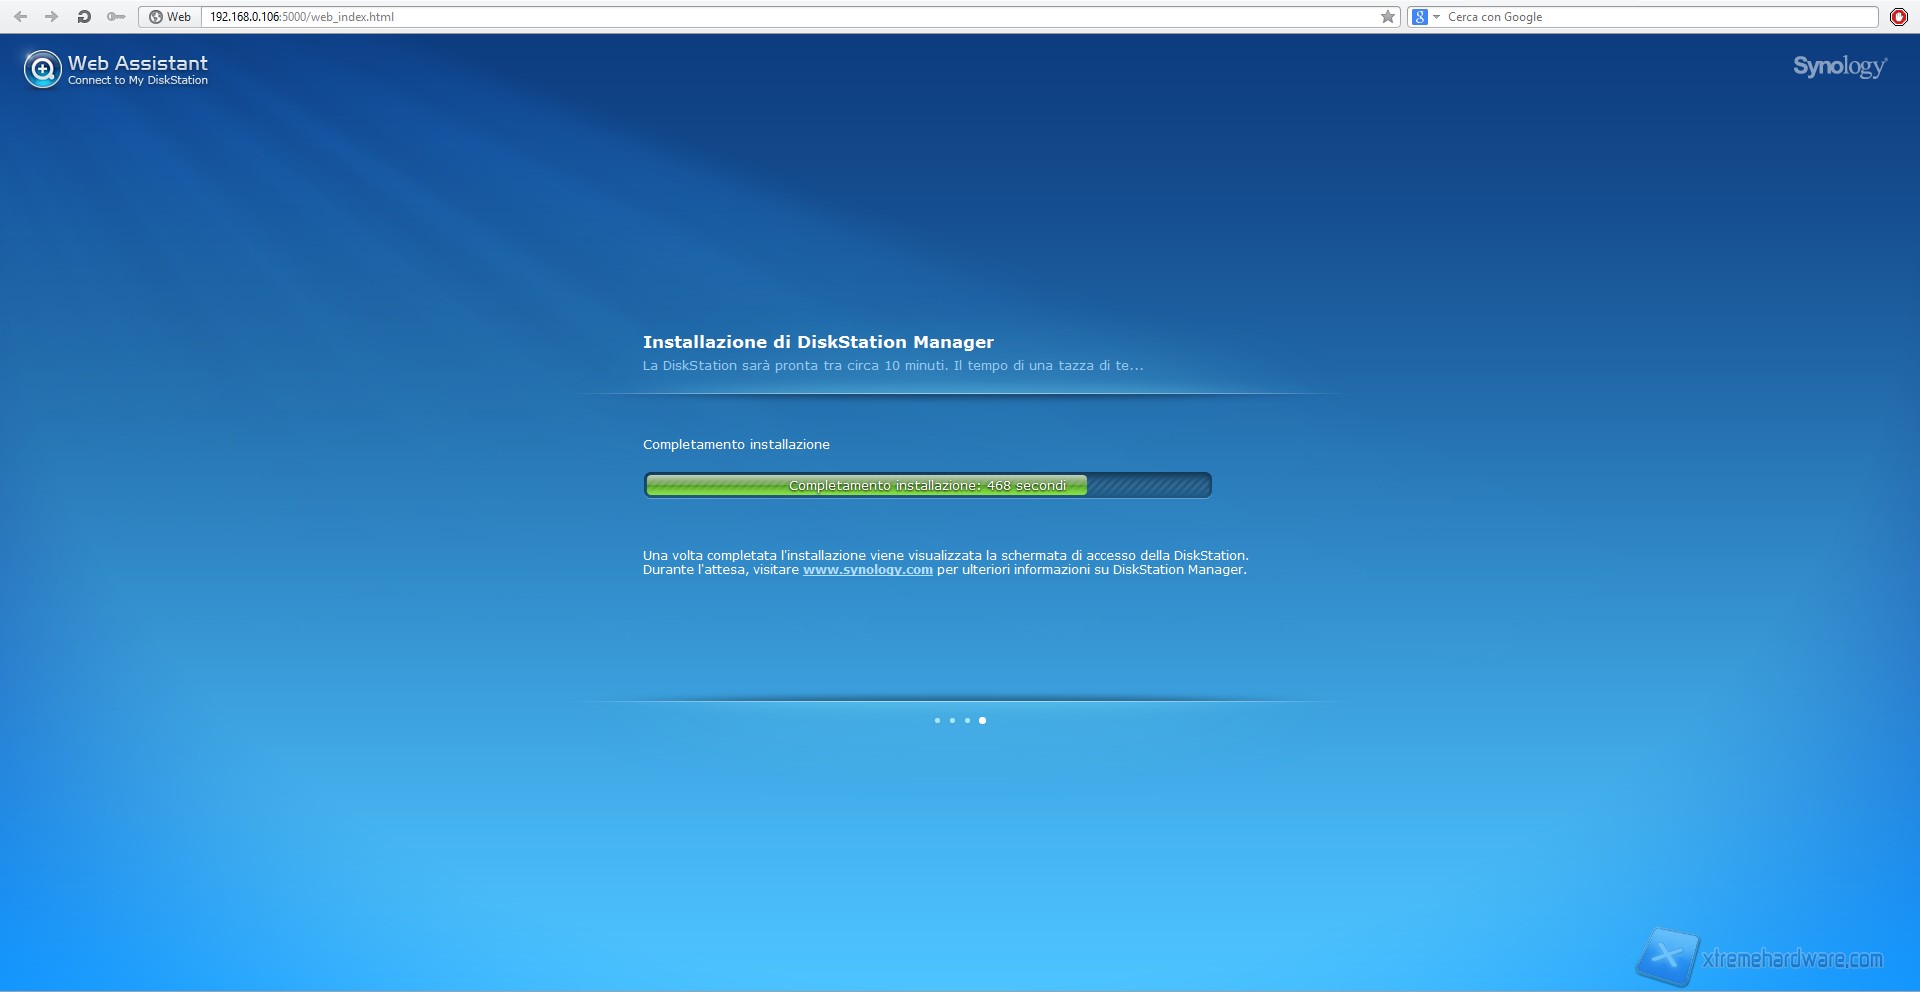The image size is (1920, 992).
Task: Bookmark the page with the star icon
Action: (1387, 17)
